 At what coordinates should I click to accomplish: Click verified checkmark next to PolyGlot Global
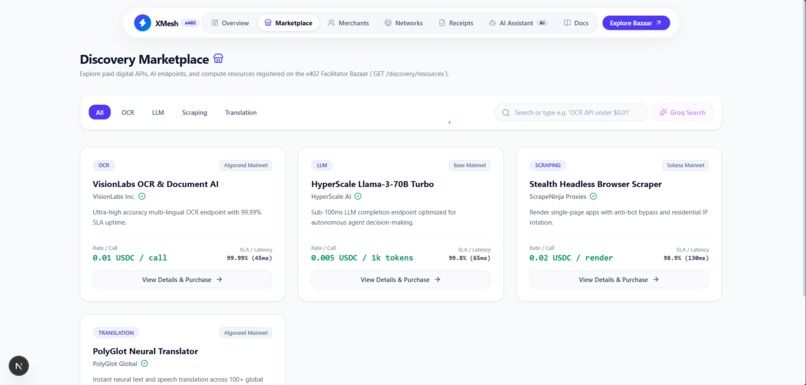144,363
